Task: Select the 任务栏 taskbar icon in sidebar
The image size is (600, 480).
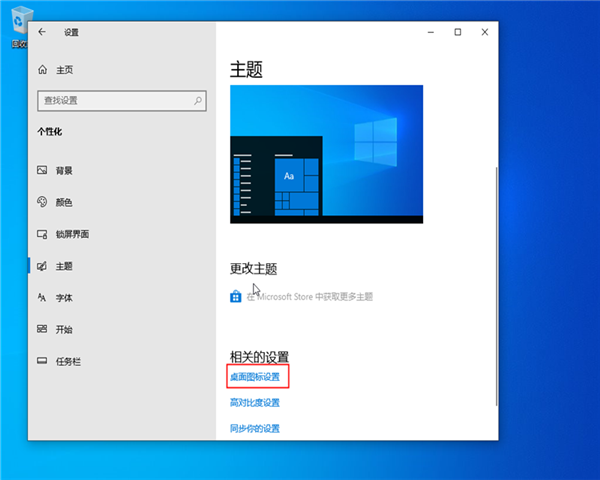Action: click(x=42, y=361)
